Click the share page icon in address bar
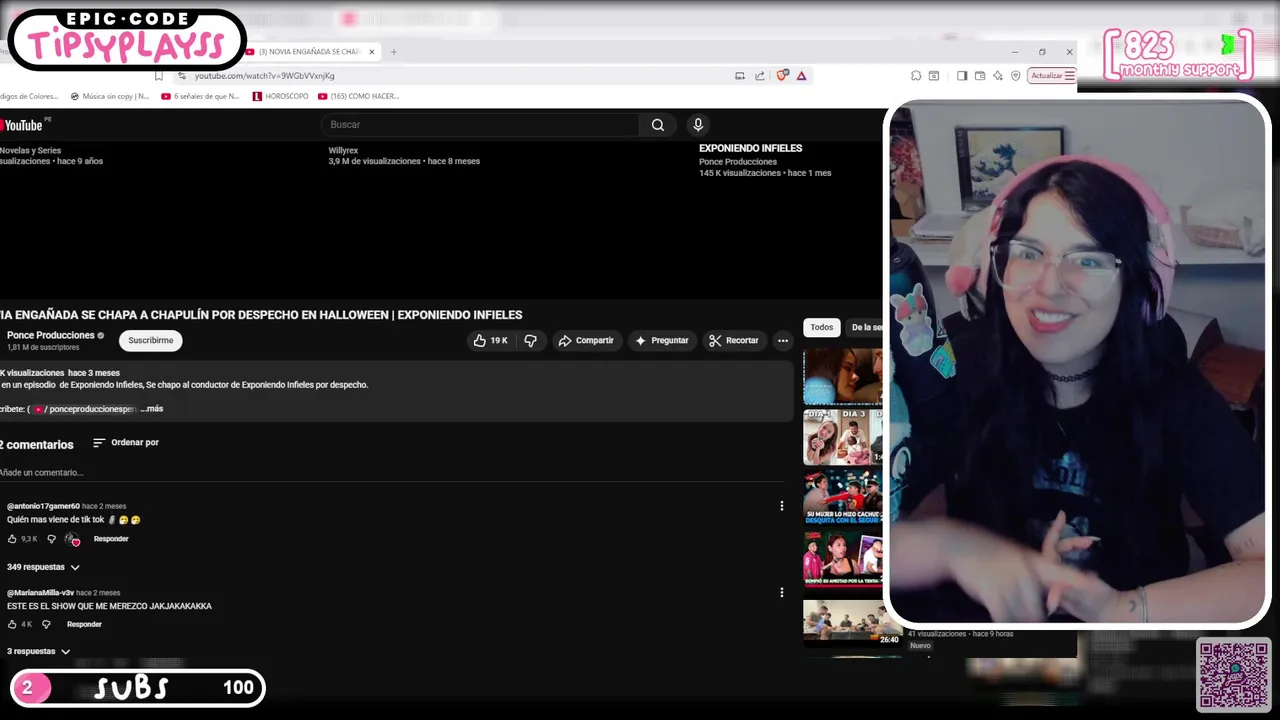The image size is (1280, 720). tap(760, 76)
